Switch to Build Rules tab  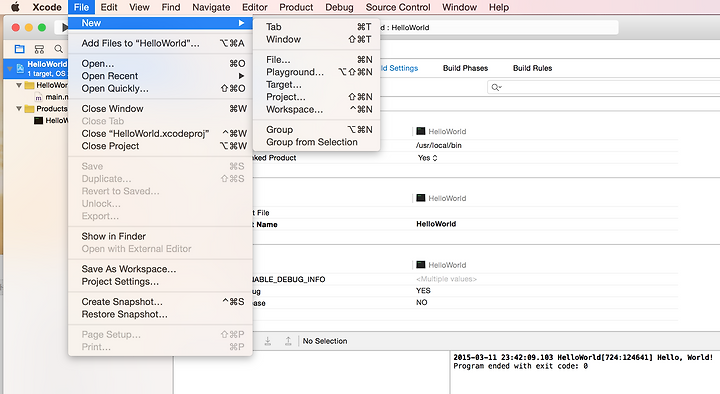[x=532, y=68]
